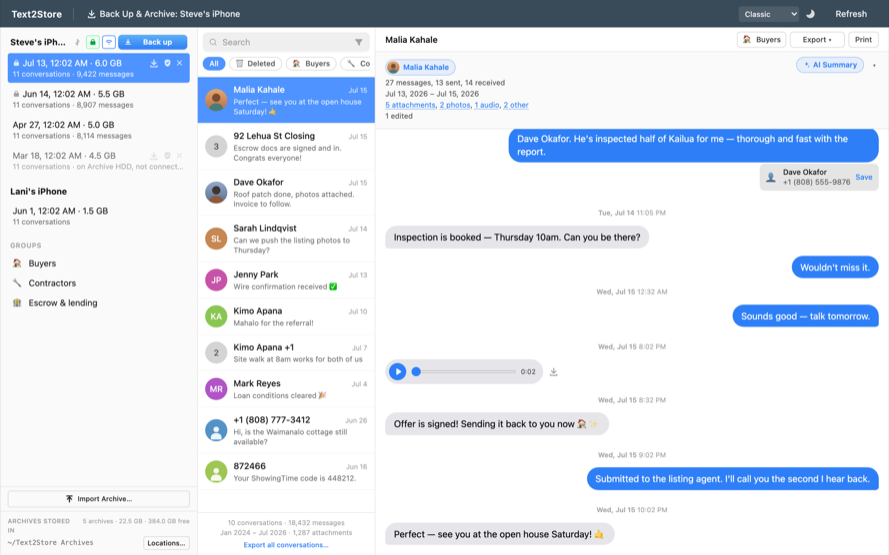
Task: Open the +1 (808) 777-3412 conversation
Action: pos(286,430)
